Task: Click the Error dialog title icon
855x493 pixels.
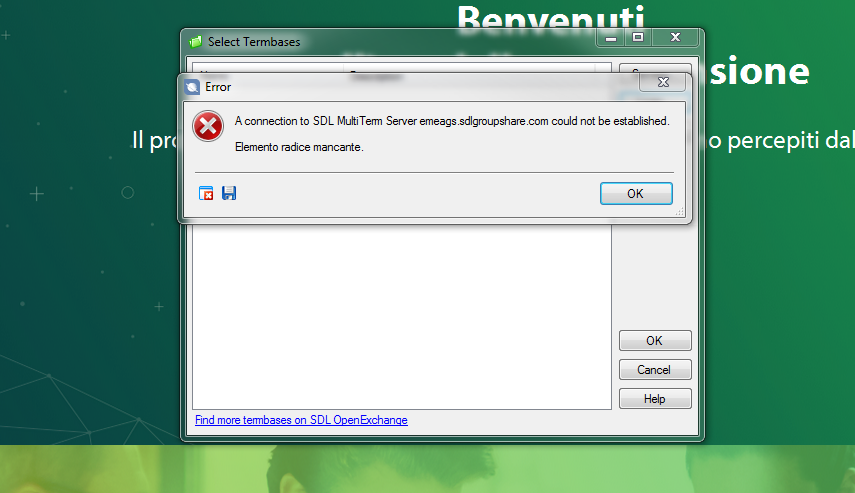Action: 192,87
